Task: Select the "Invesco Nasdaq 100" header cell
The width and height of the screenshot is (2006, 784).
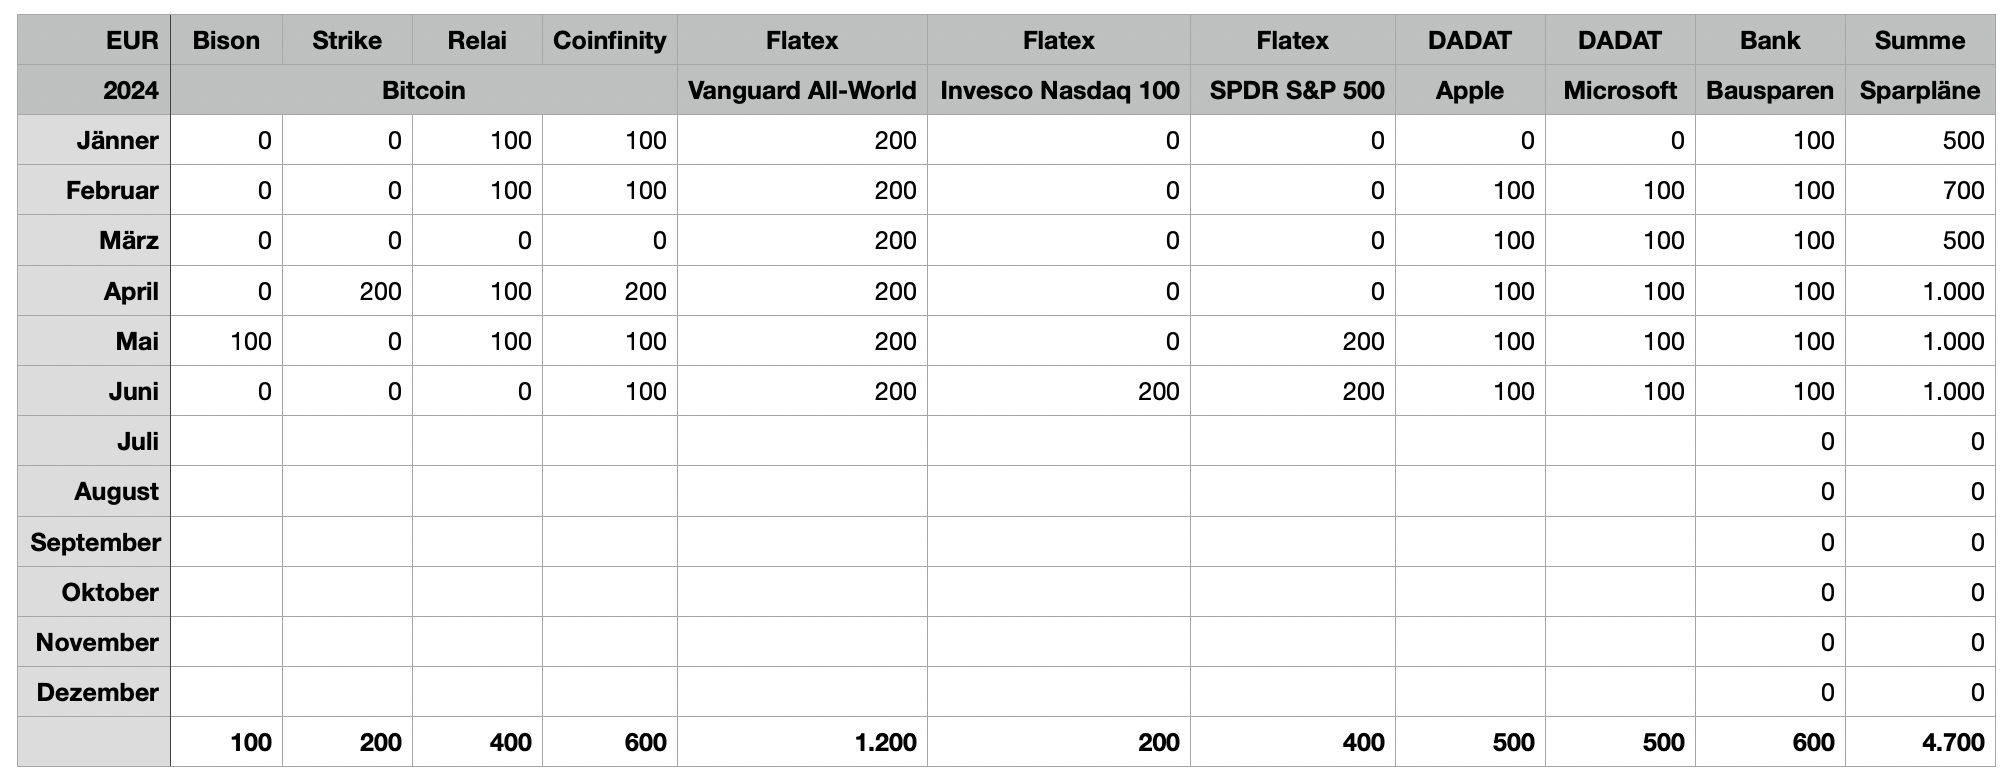Action: point(1059,90)
